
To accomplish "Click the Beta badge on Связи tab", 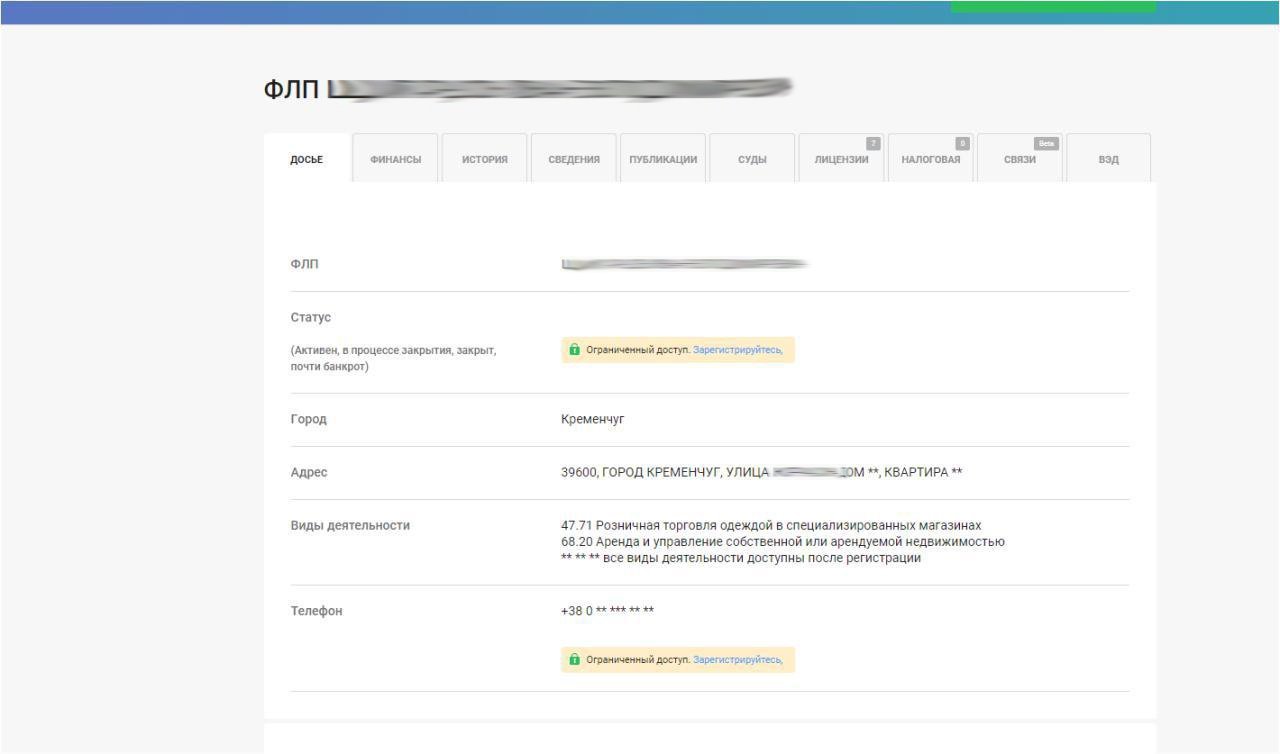I will point(1046,144).
